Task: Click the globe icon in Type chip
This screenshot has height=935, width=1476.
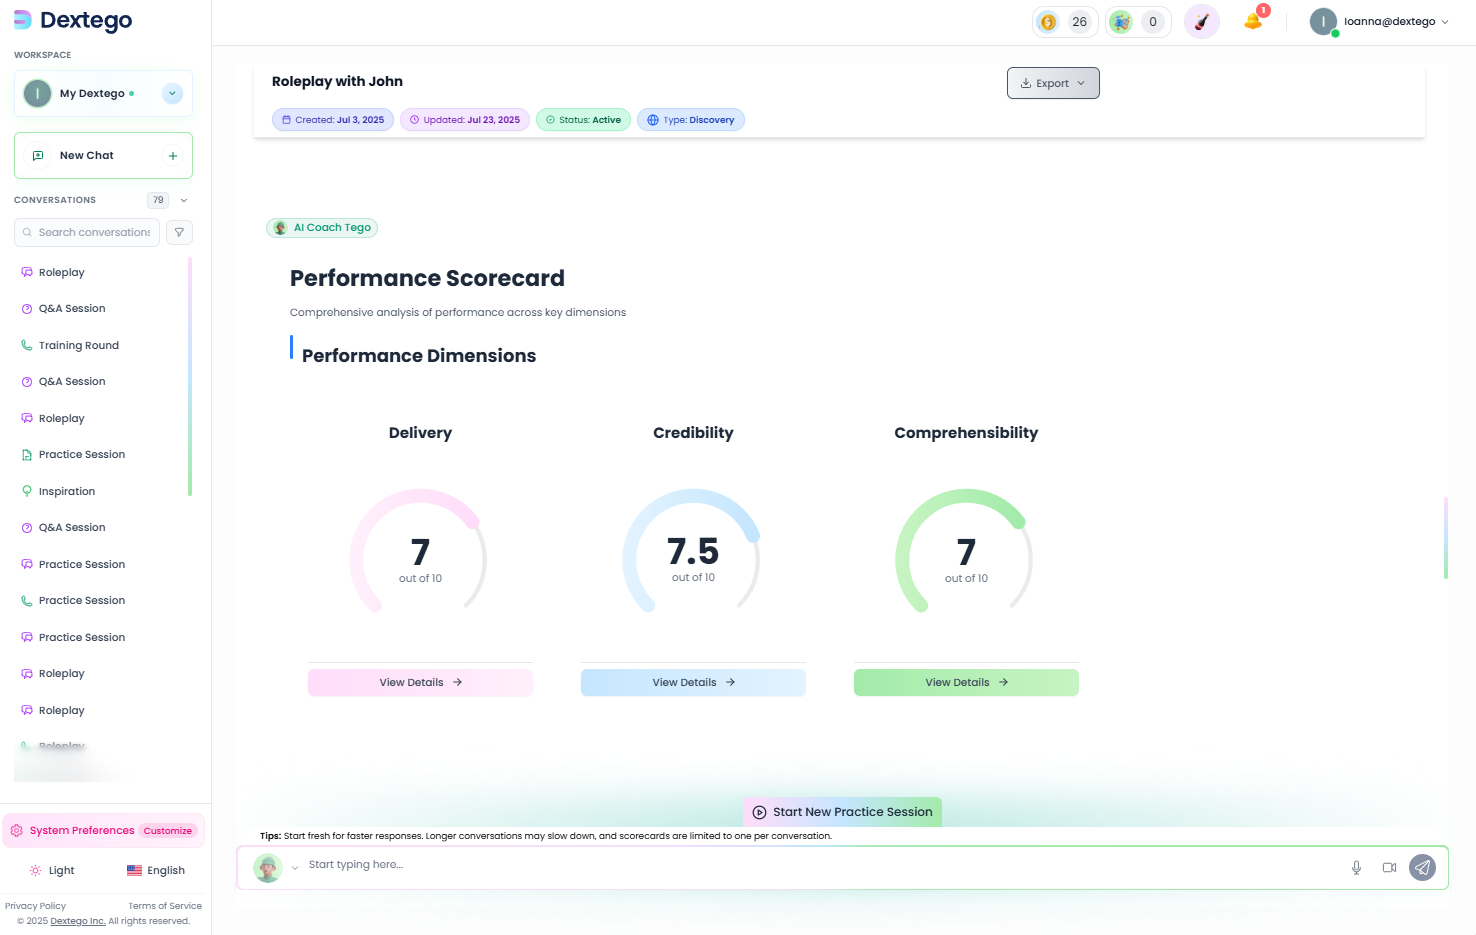Action: [653, 120]
